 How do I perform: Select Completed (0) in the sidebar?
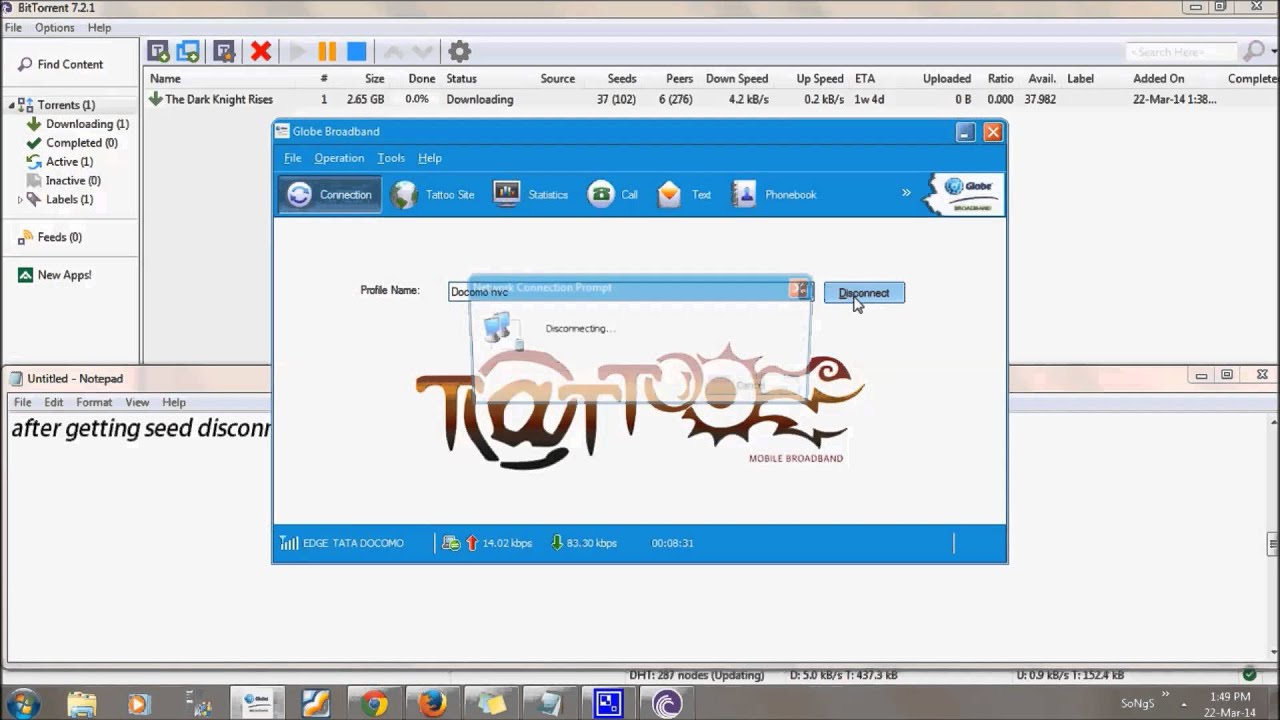pyautogui.click(x=81, y=143)
